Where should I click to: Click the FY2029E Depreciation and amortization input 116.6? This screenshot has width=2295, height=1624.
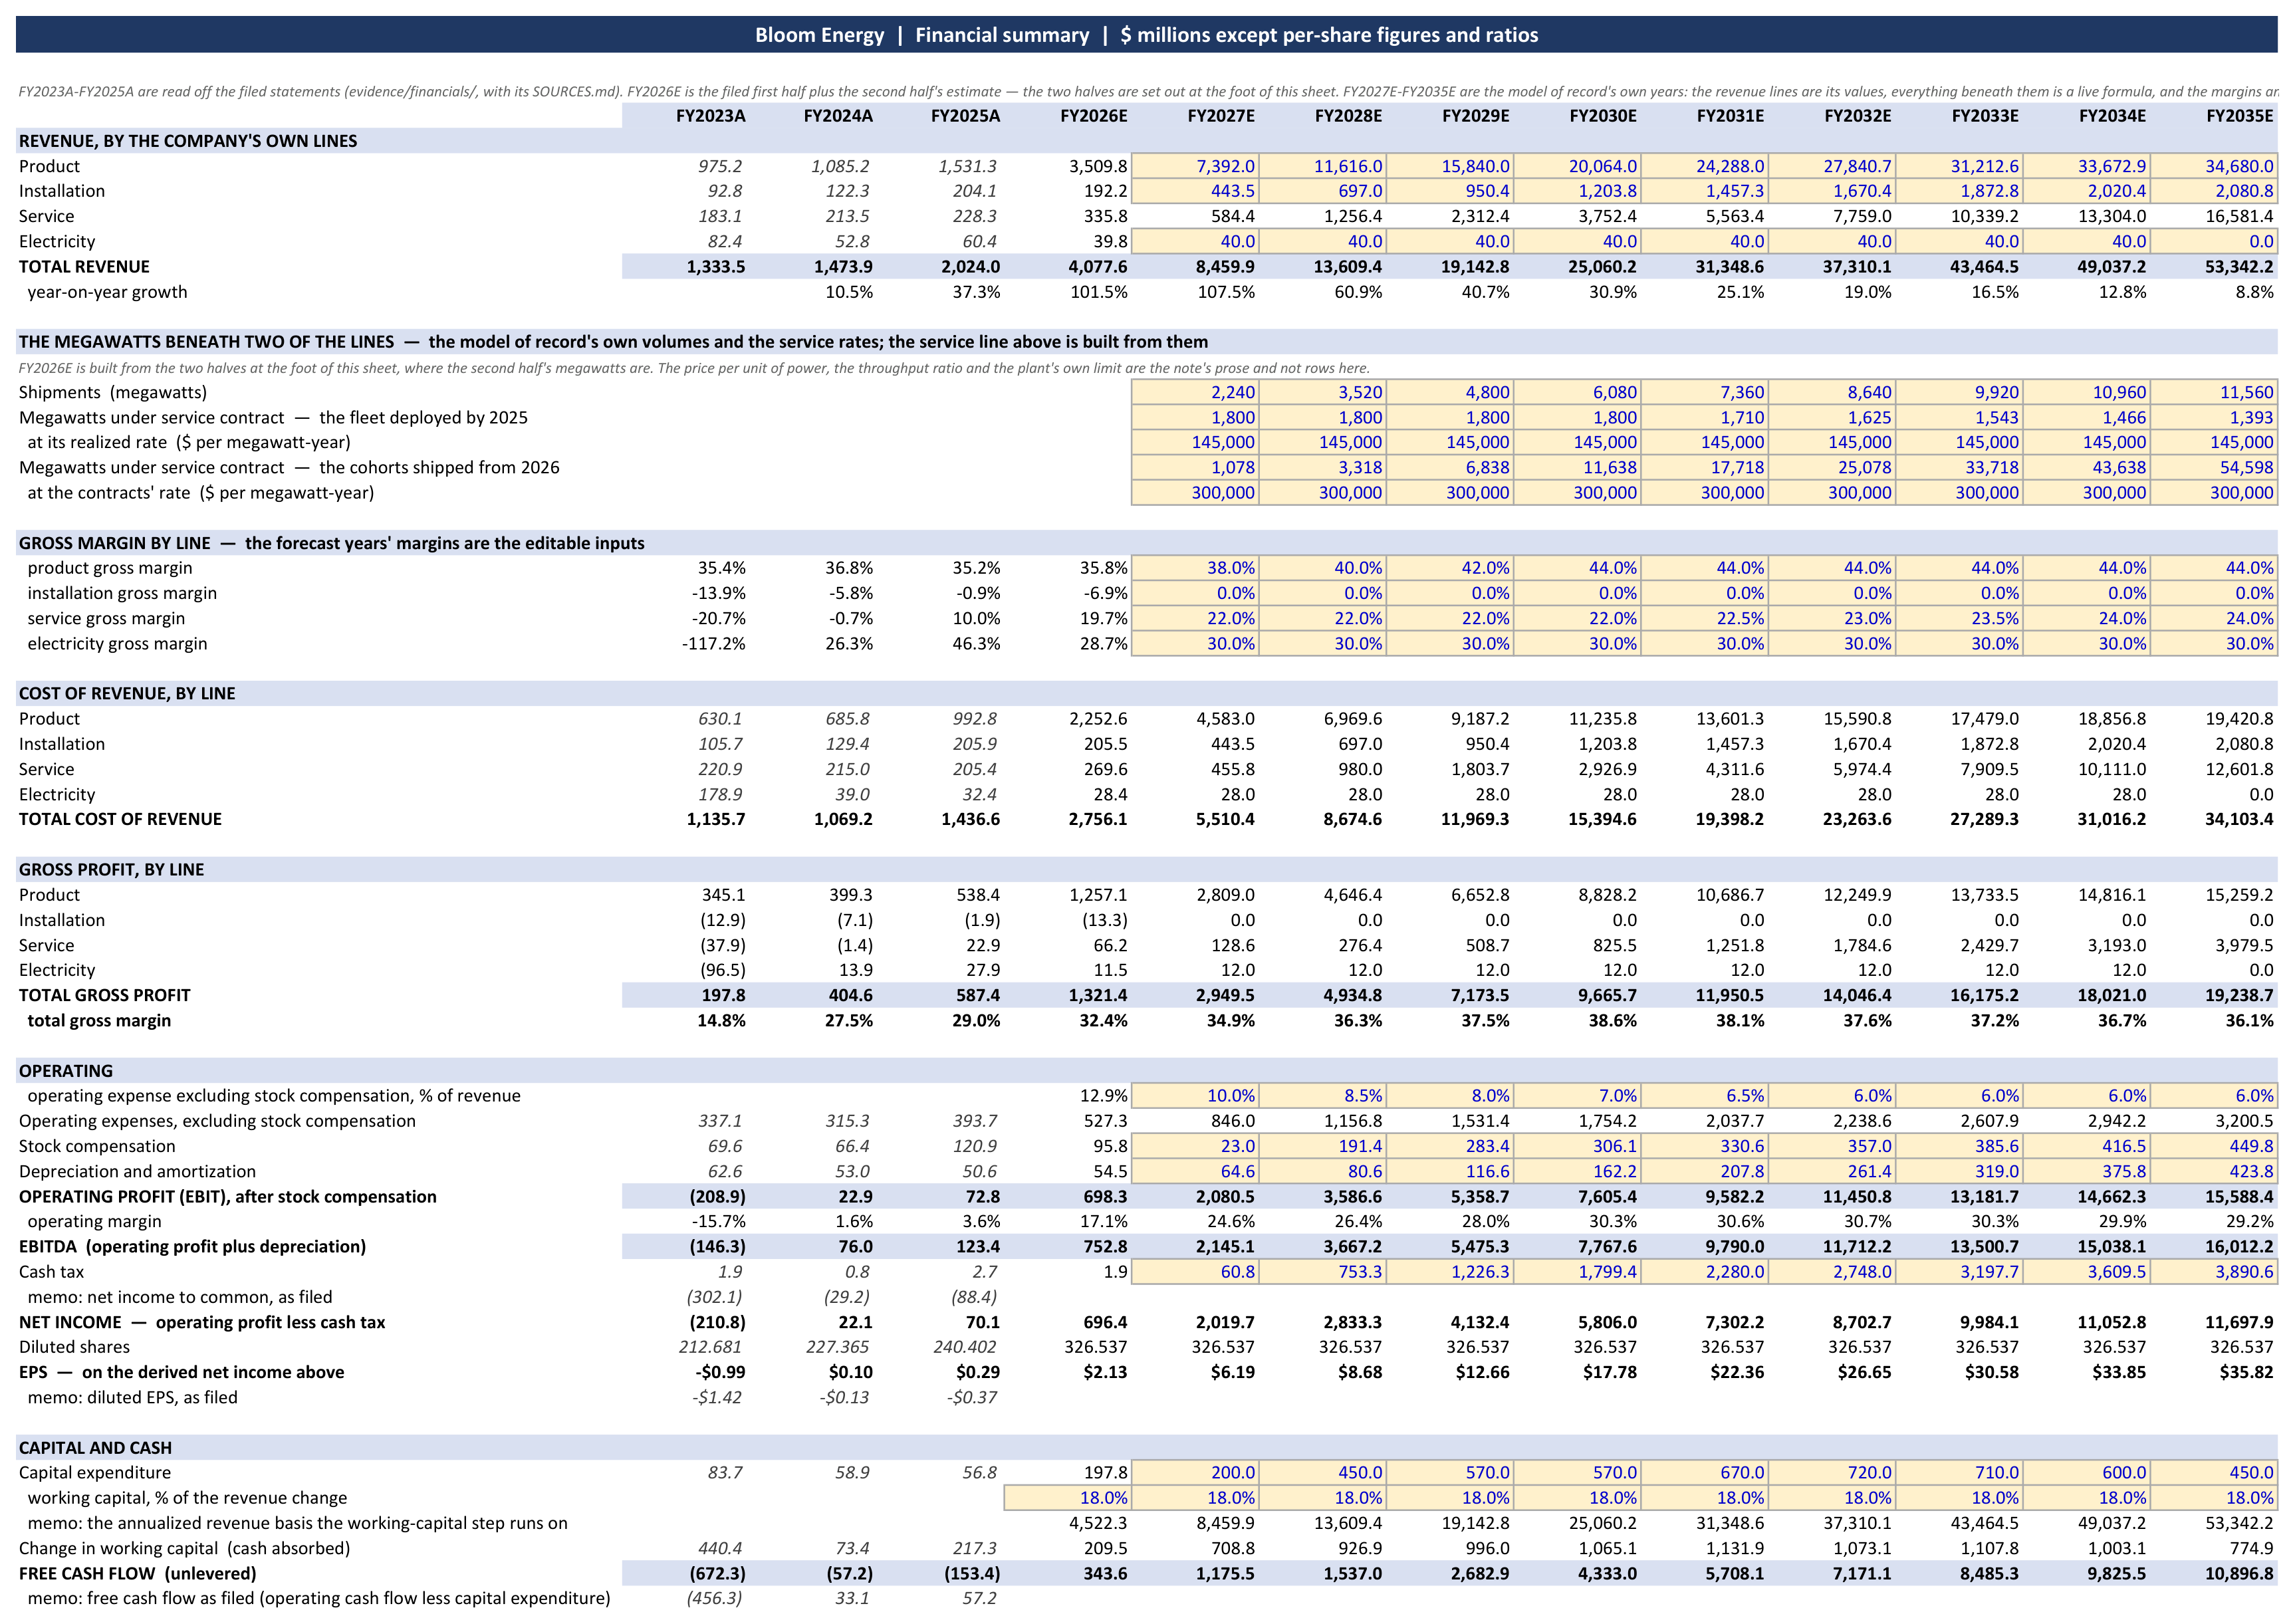[x=1449, y=1171]
